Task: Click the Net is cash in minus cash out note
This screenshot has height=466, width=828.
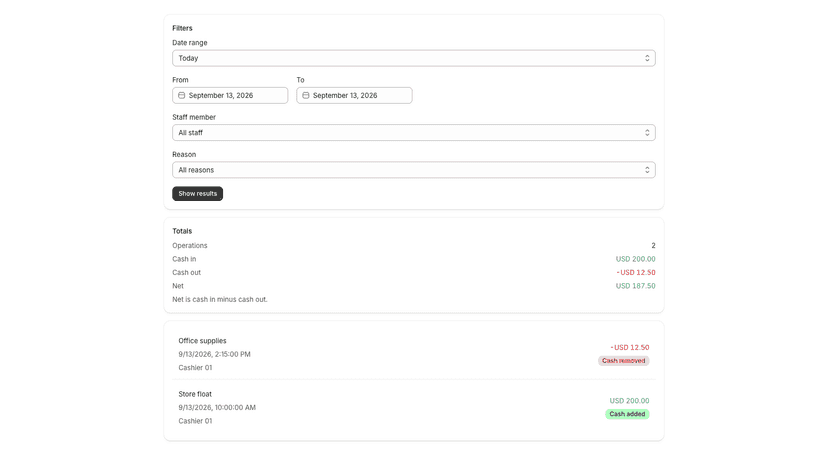Action: [220, 300]
